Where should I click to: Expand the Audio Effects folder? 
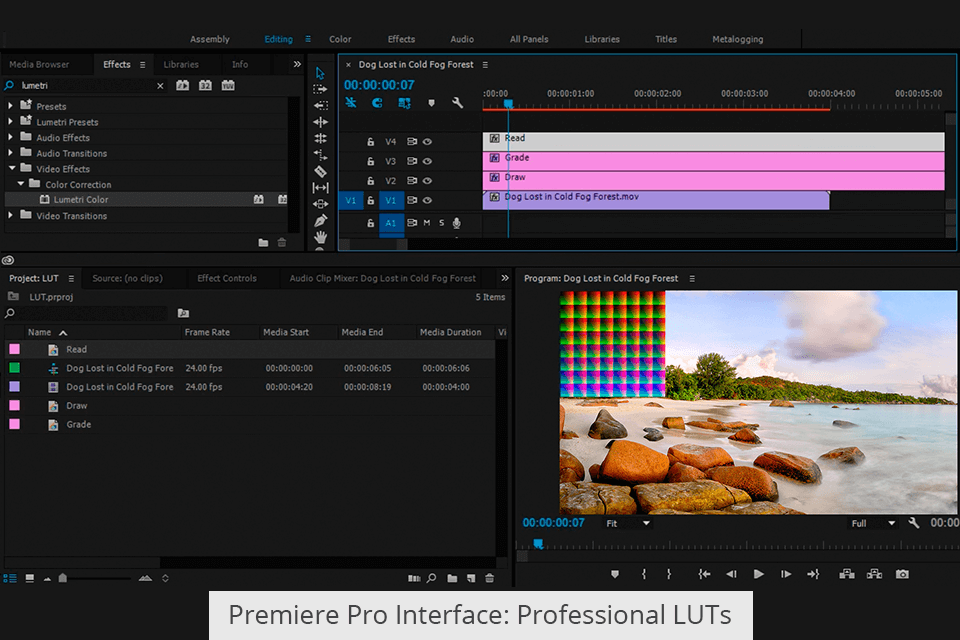(x=10, y=137)
